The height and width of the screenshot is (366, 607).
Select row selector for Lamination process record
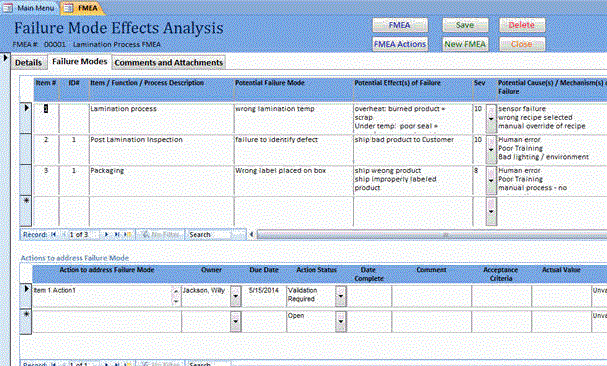click(26, 118)
